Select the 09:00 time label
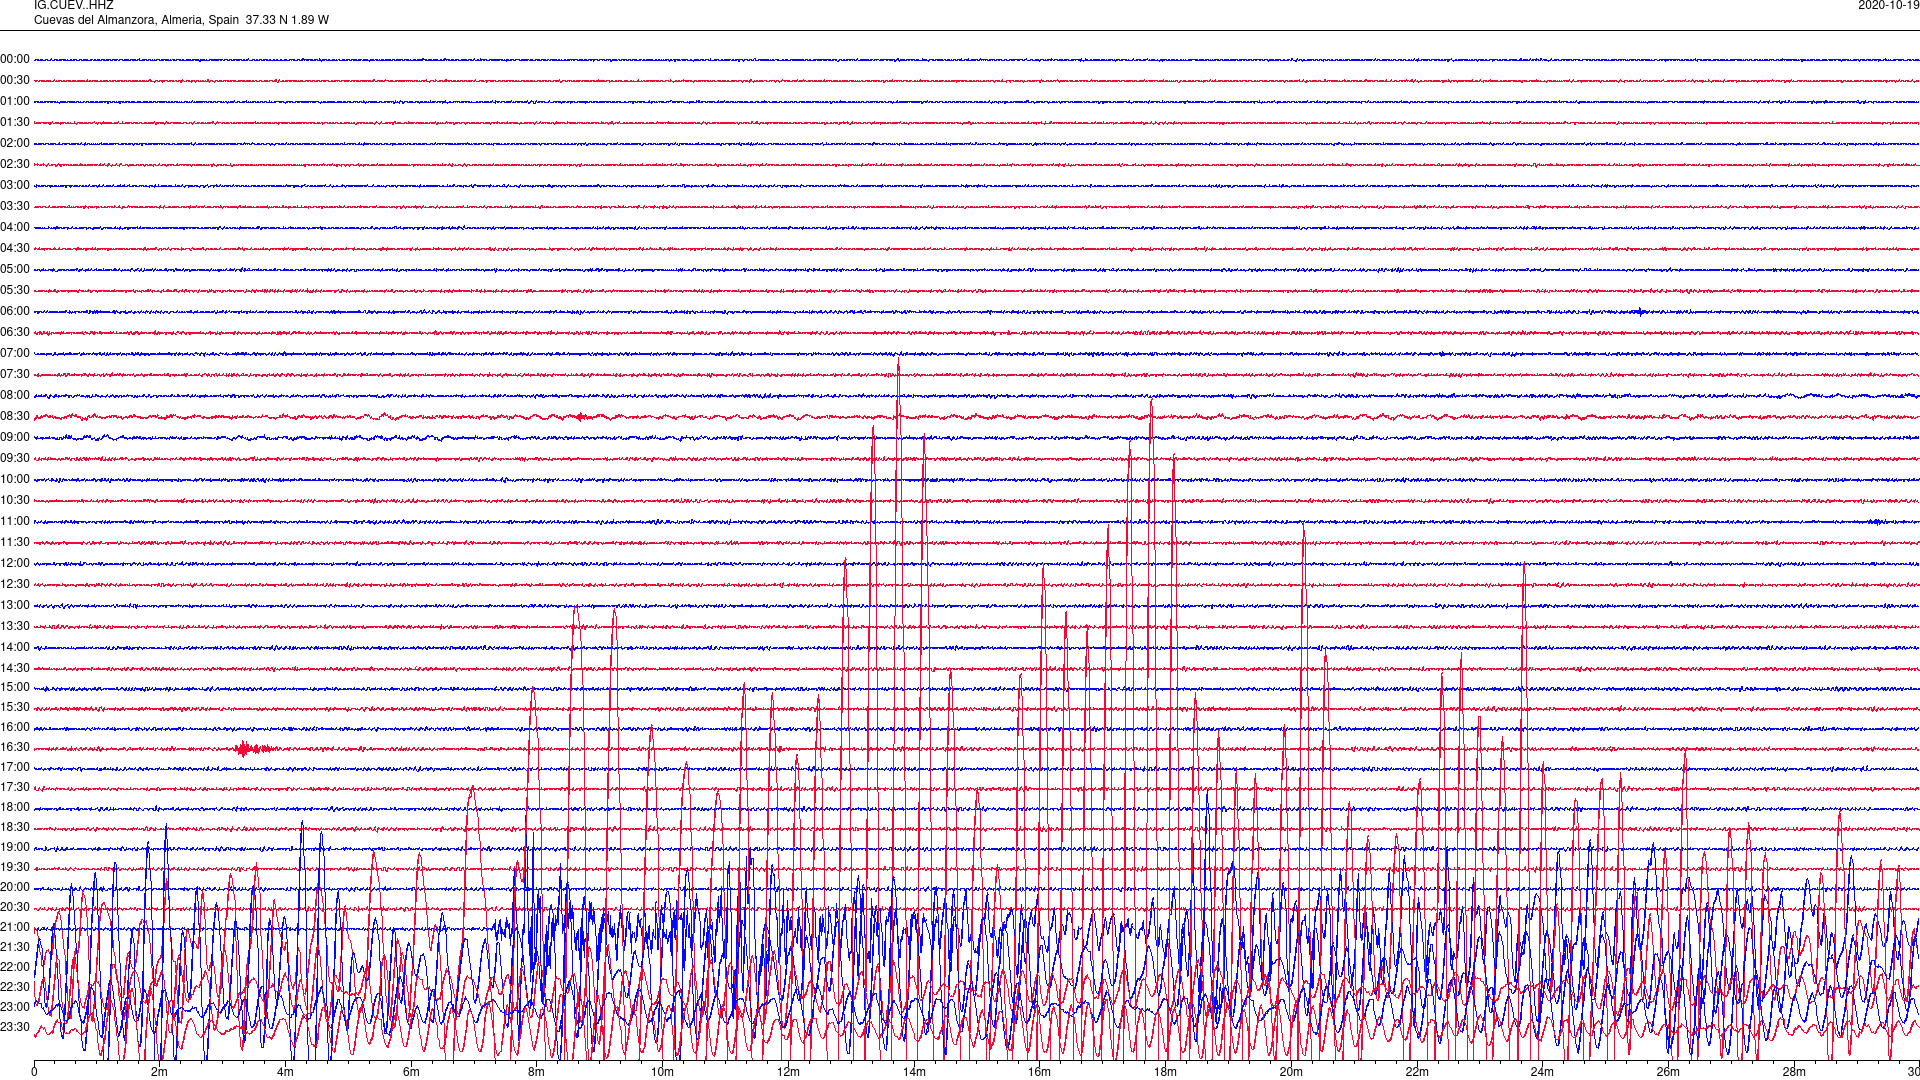Screen dimensions: 1920x1080 (15, 437)
